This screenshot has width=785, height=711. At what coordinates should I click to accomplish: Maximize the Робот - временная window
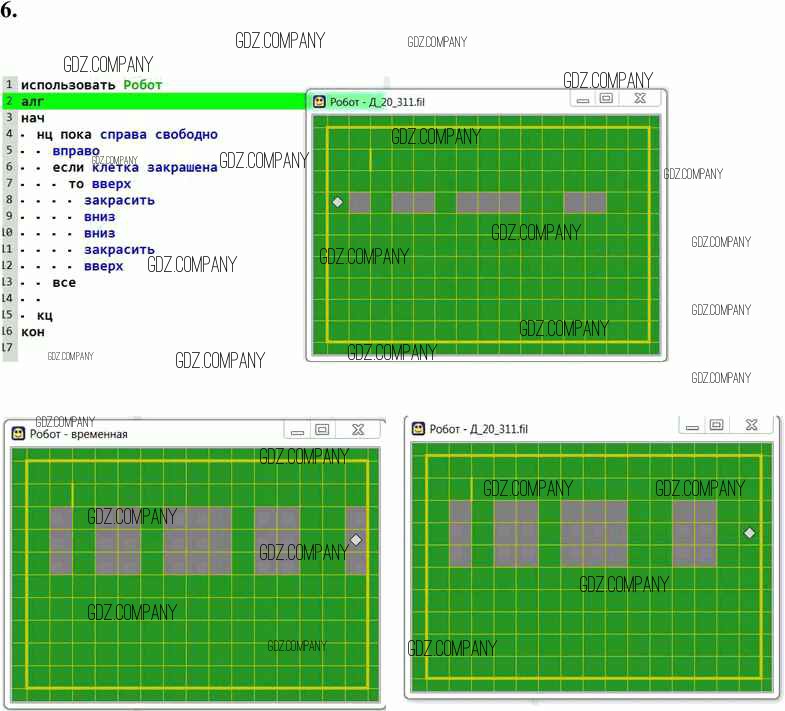322,430
